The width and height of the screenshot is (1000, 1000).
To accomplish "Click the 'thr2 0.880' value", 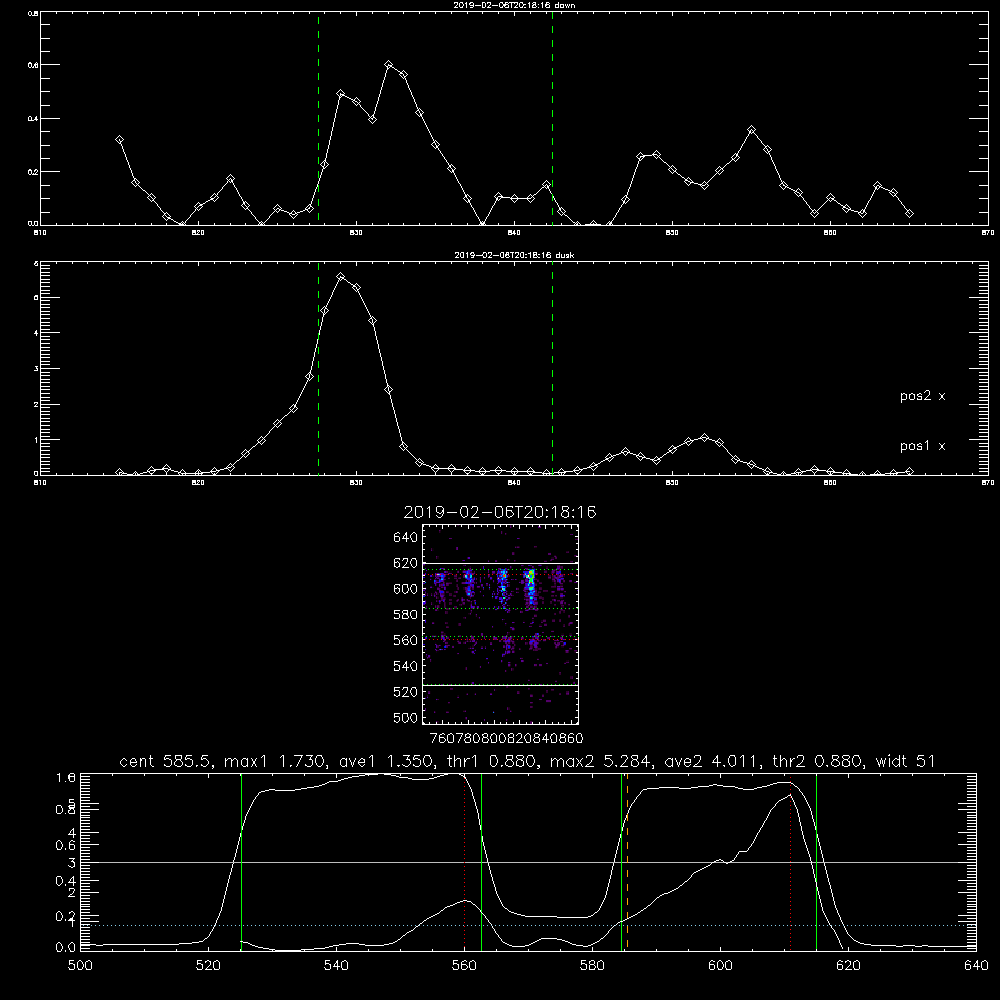I will [x=818, y=761].
